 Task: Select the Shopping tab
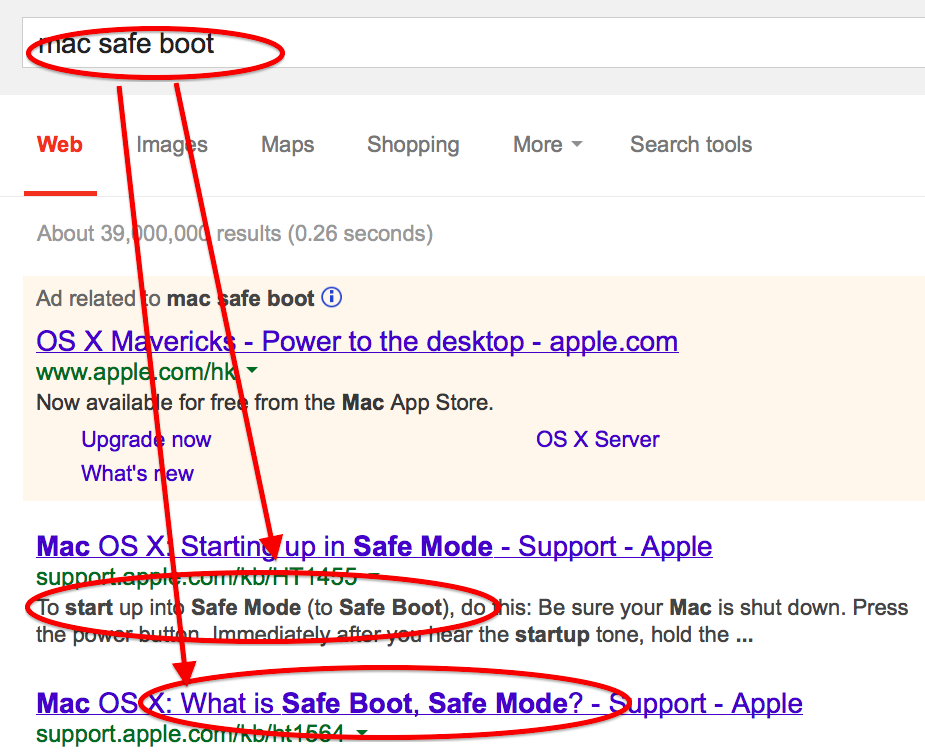[x=413, y=145]
